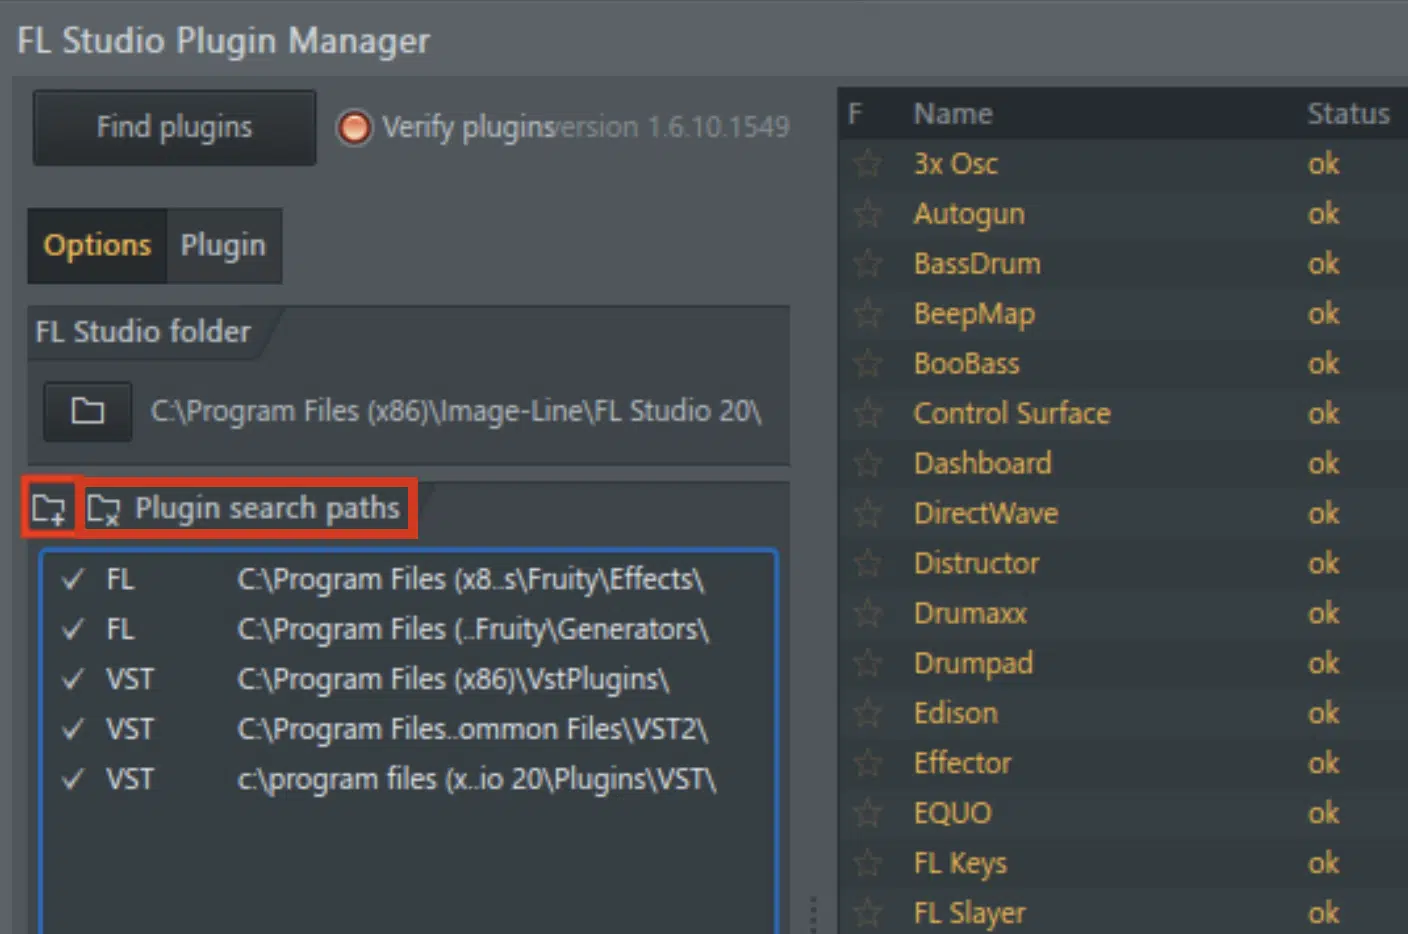Pick EQUO in the plugin list
1408x934 pixels.
(952, 813)
